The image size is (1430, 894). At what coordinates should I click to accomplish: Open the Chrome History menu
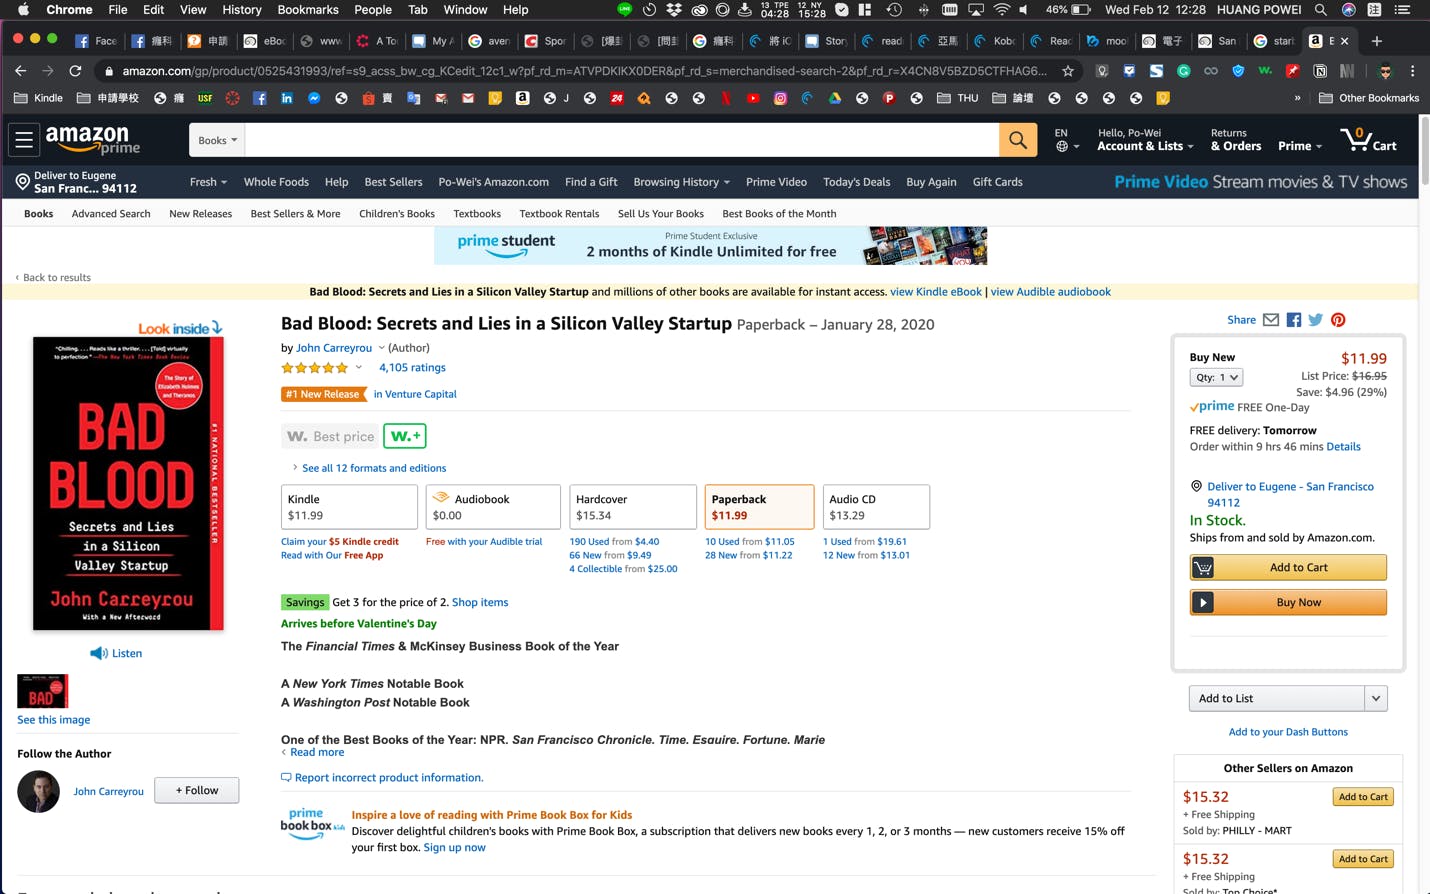(x=241, y=10)
